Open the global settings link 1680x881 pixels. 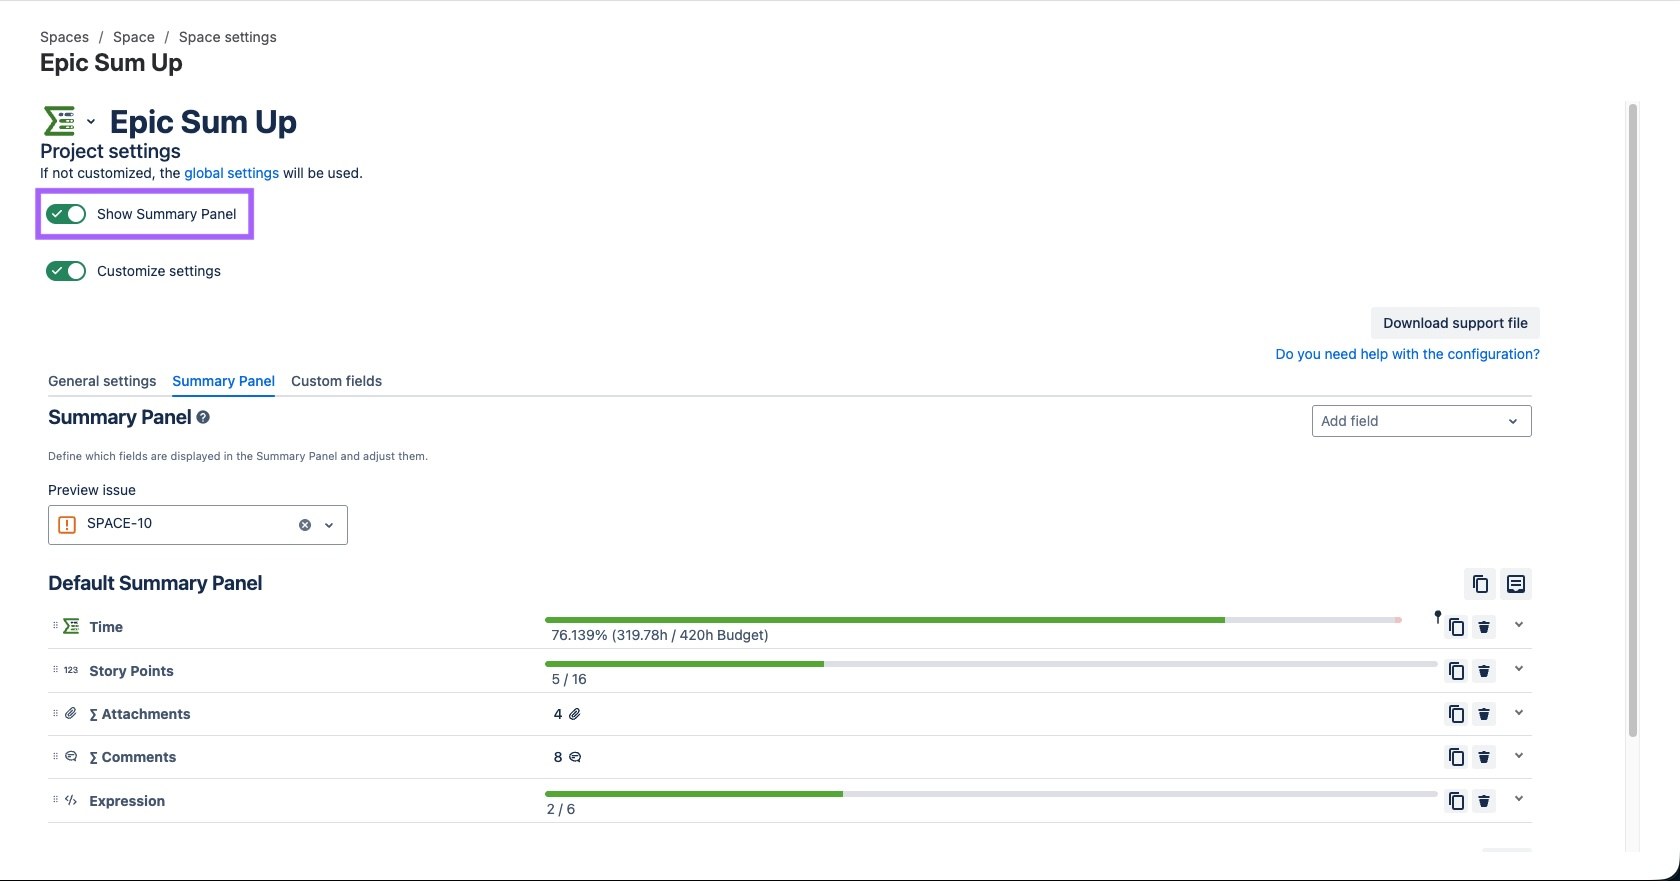(231, 173)
